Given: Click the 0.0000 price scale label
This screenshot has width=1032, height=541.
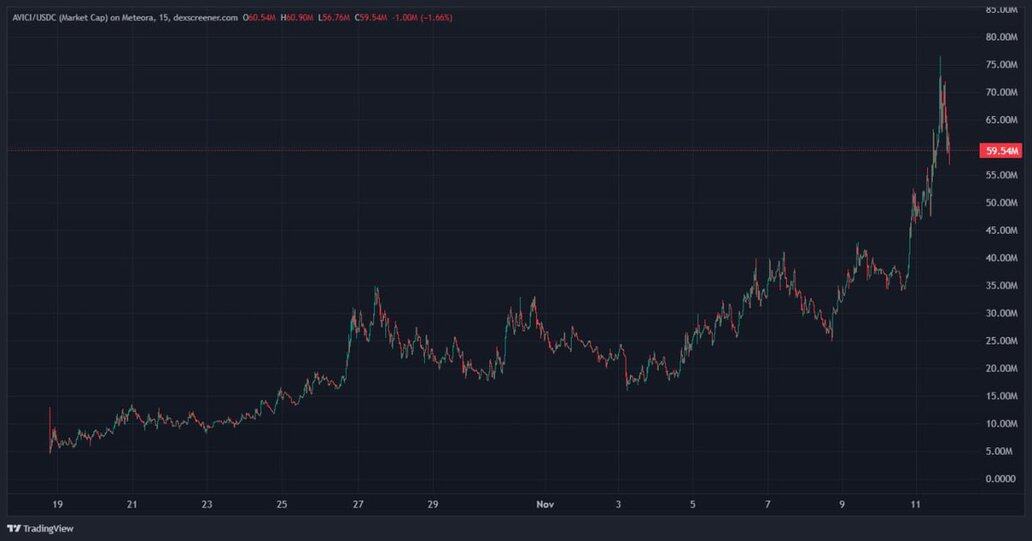Looking at the screenshot, I should (1001, 479).
